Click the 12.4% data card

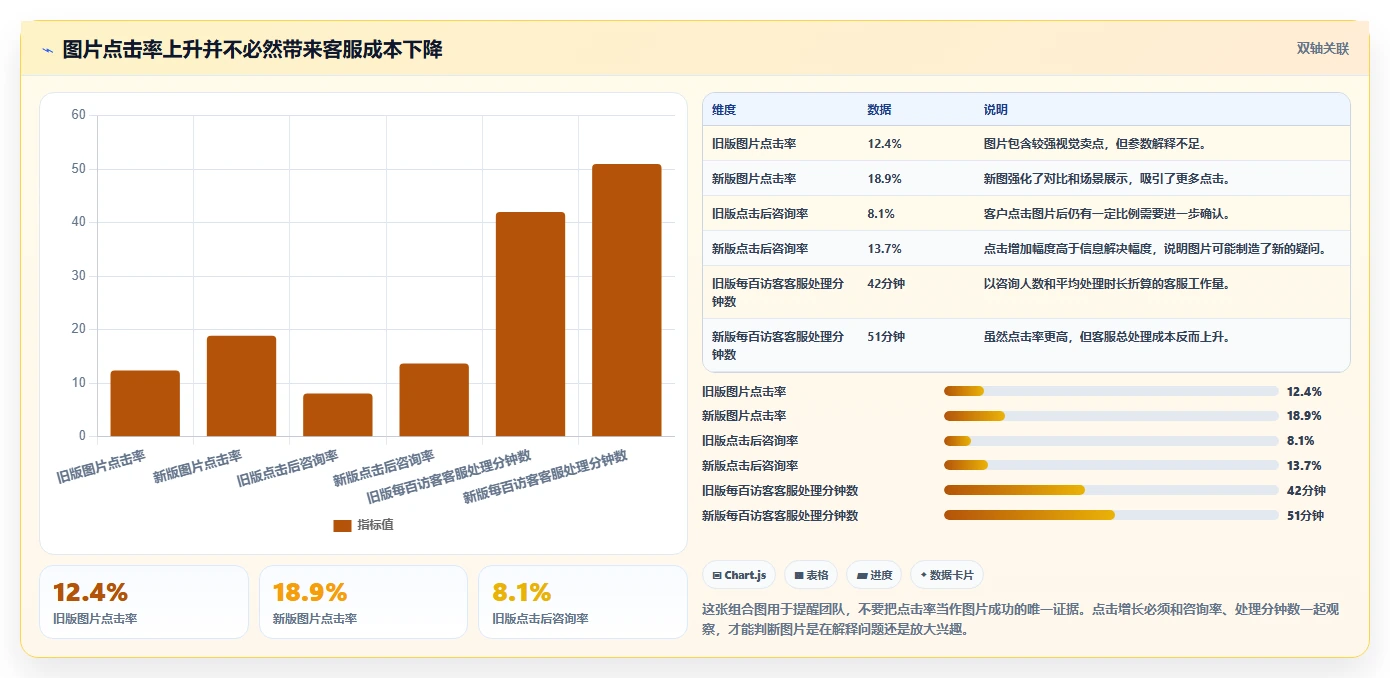pos(144,602)
